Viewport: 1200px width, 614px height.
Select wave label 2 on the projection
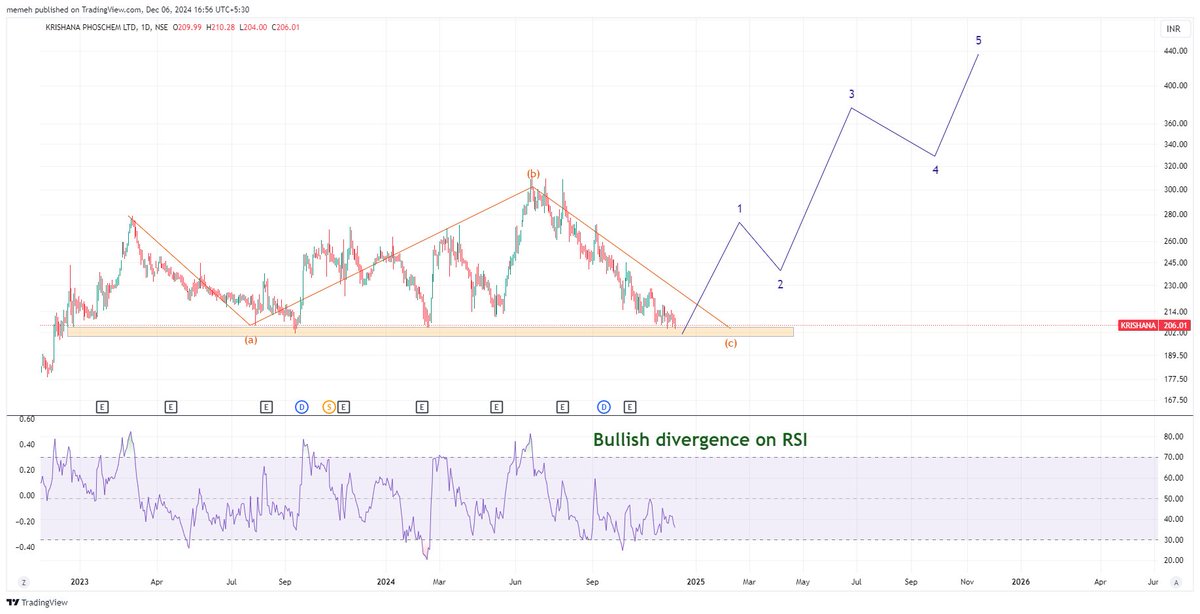781,284
